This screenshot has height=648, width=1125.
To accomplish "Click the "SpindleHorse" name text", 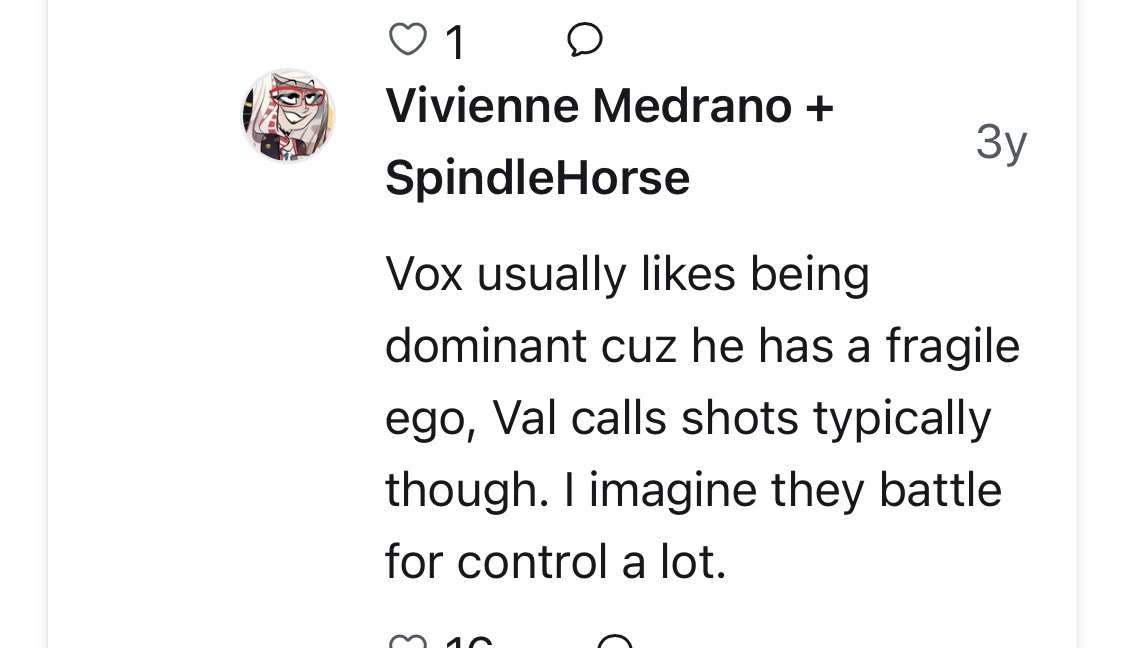I will pyautogui.click(x=537, y=178).
